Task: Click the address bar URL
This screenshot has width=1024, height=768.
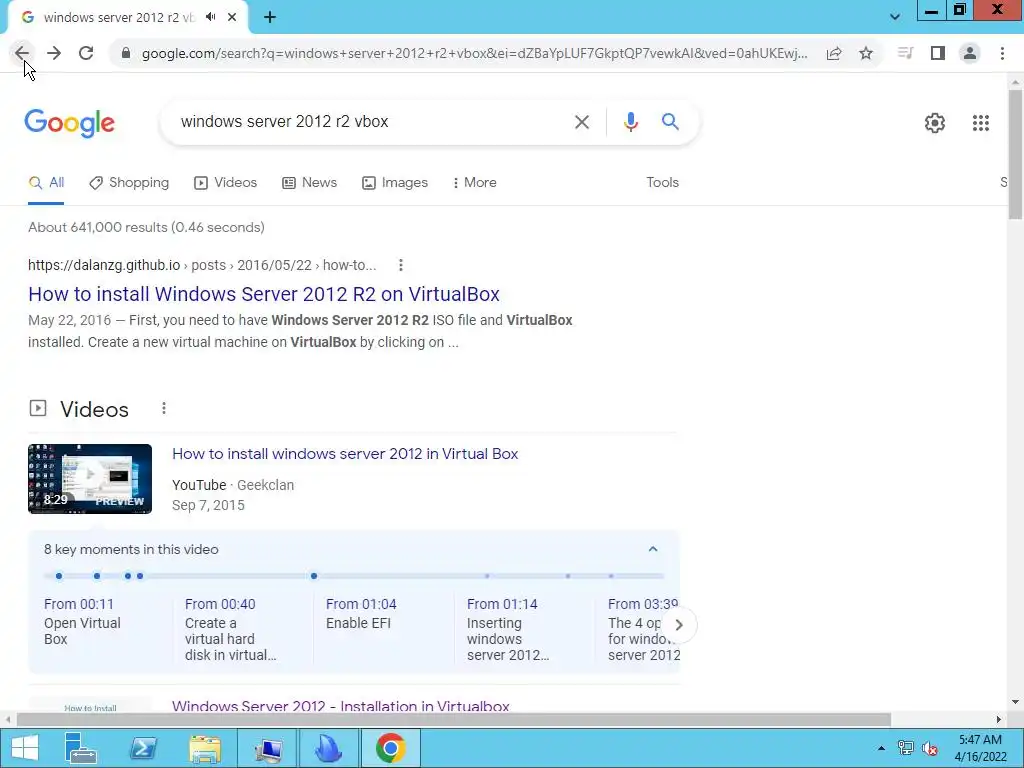Action: click(x=475, y=54)
